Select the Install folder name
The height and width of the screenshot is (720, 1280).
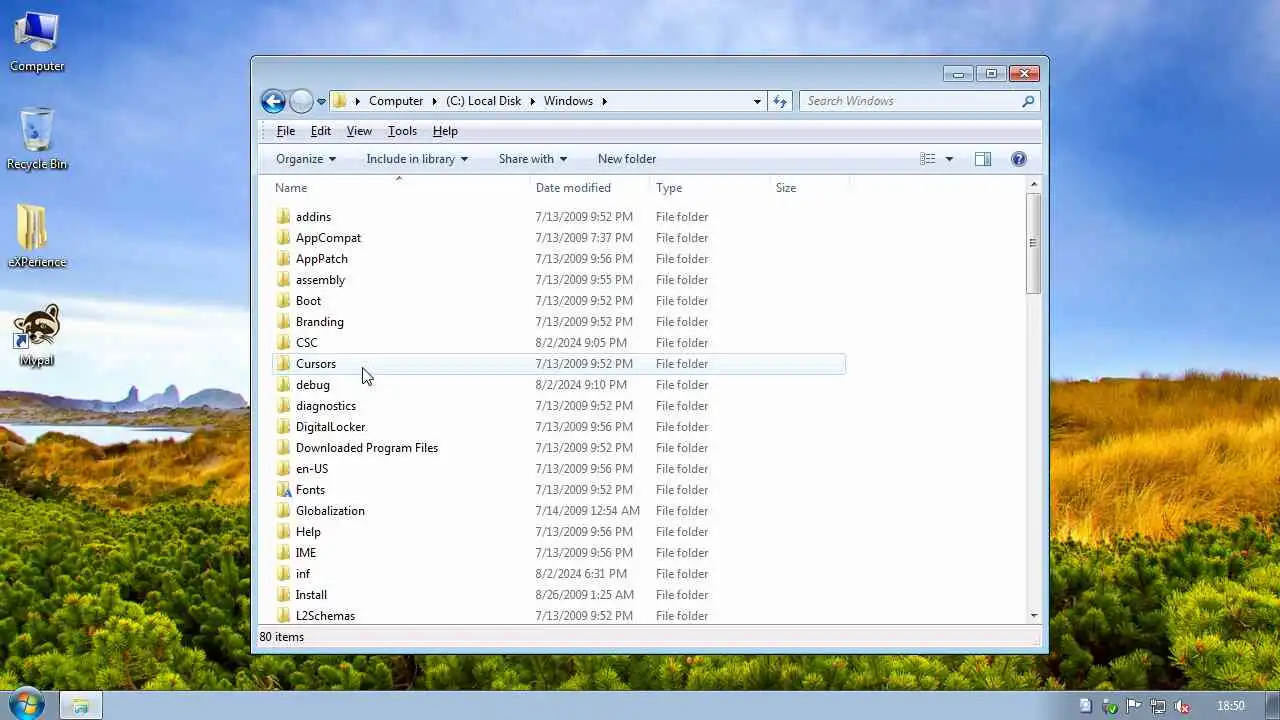coord(311,595)
